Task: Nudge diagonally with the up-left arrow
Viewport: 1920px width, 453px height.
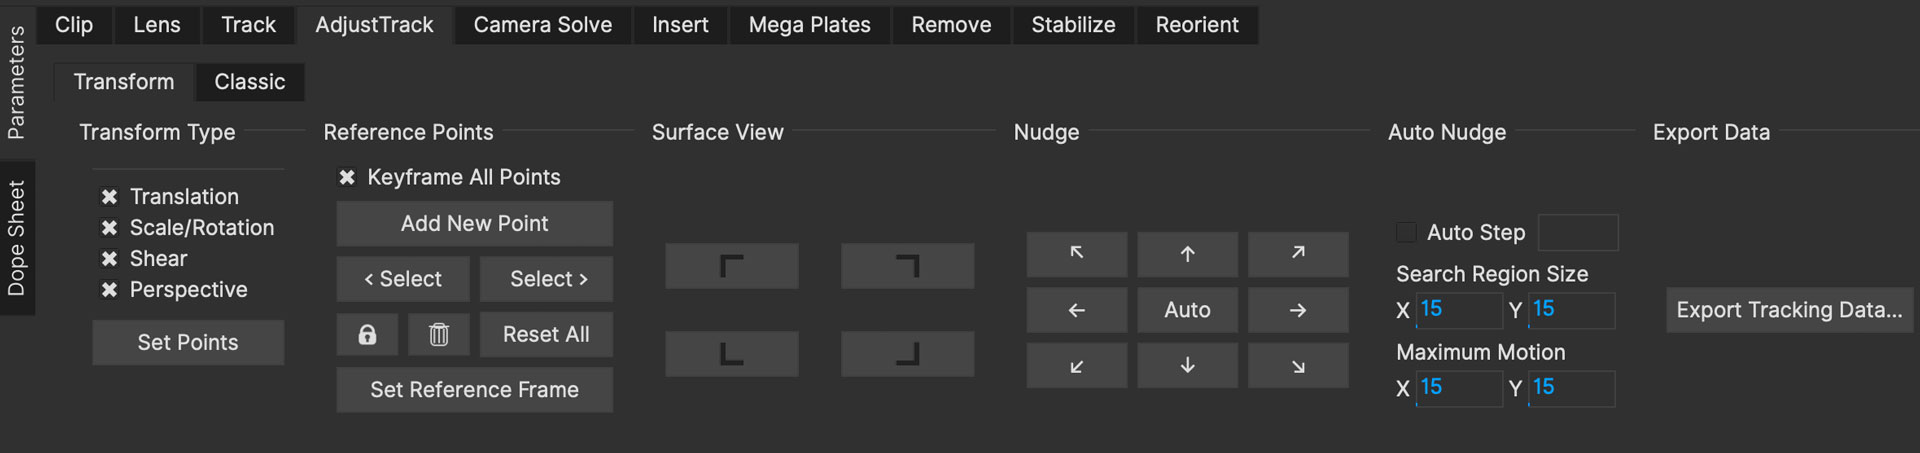Action: pyautogui.click(x=1076, y=254)
